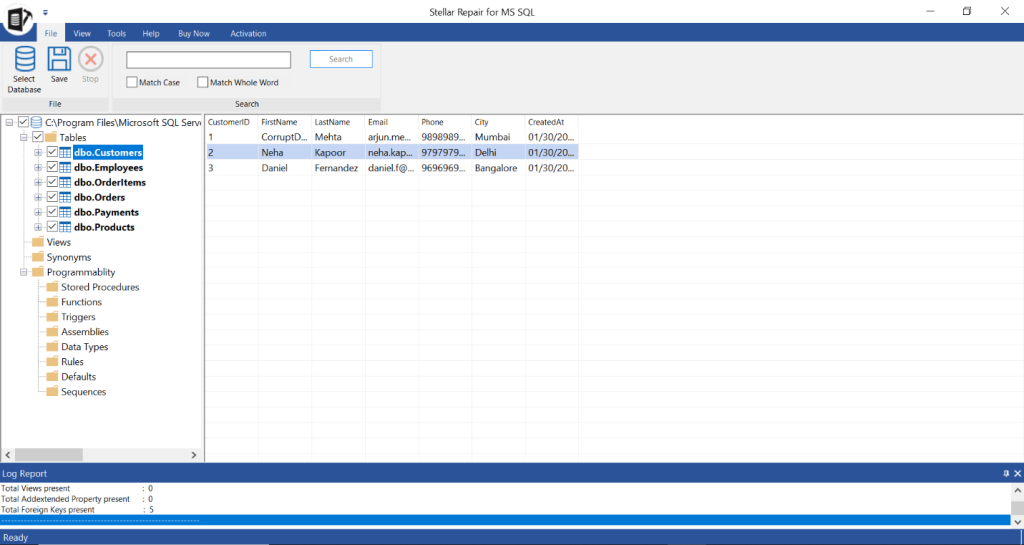The width and height of the screenshot is (1024, 545).
Task: Click the dbo.Customers table icon
Action: tap(65, 152)
